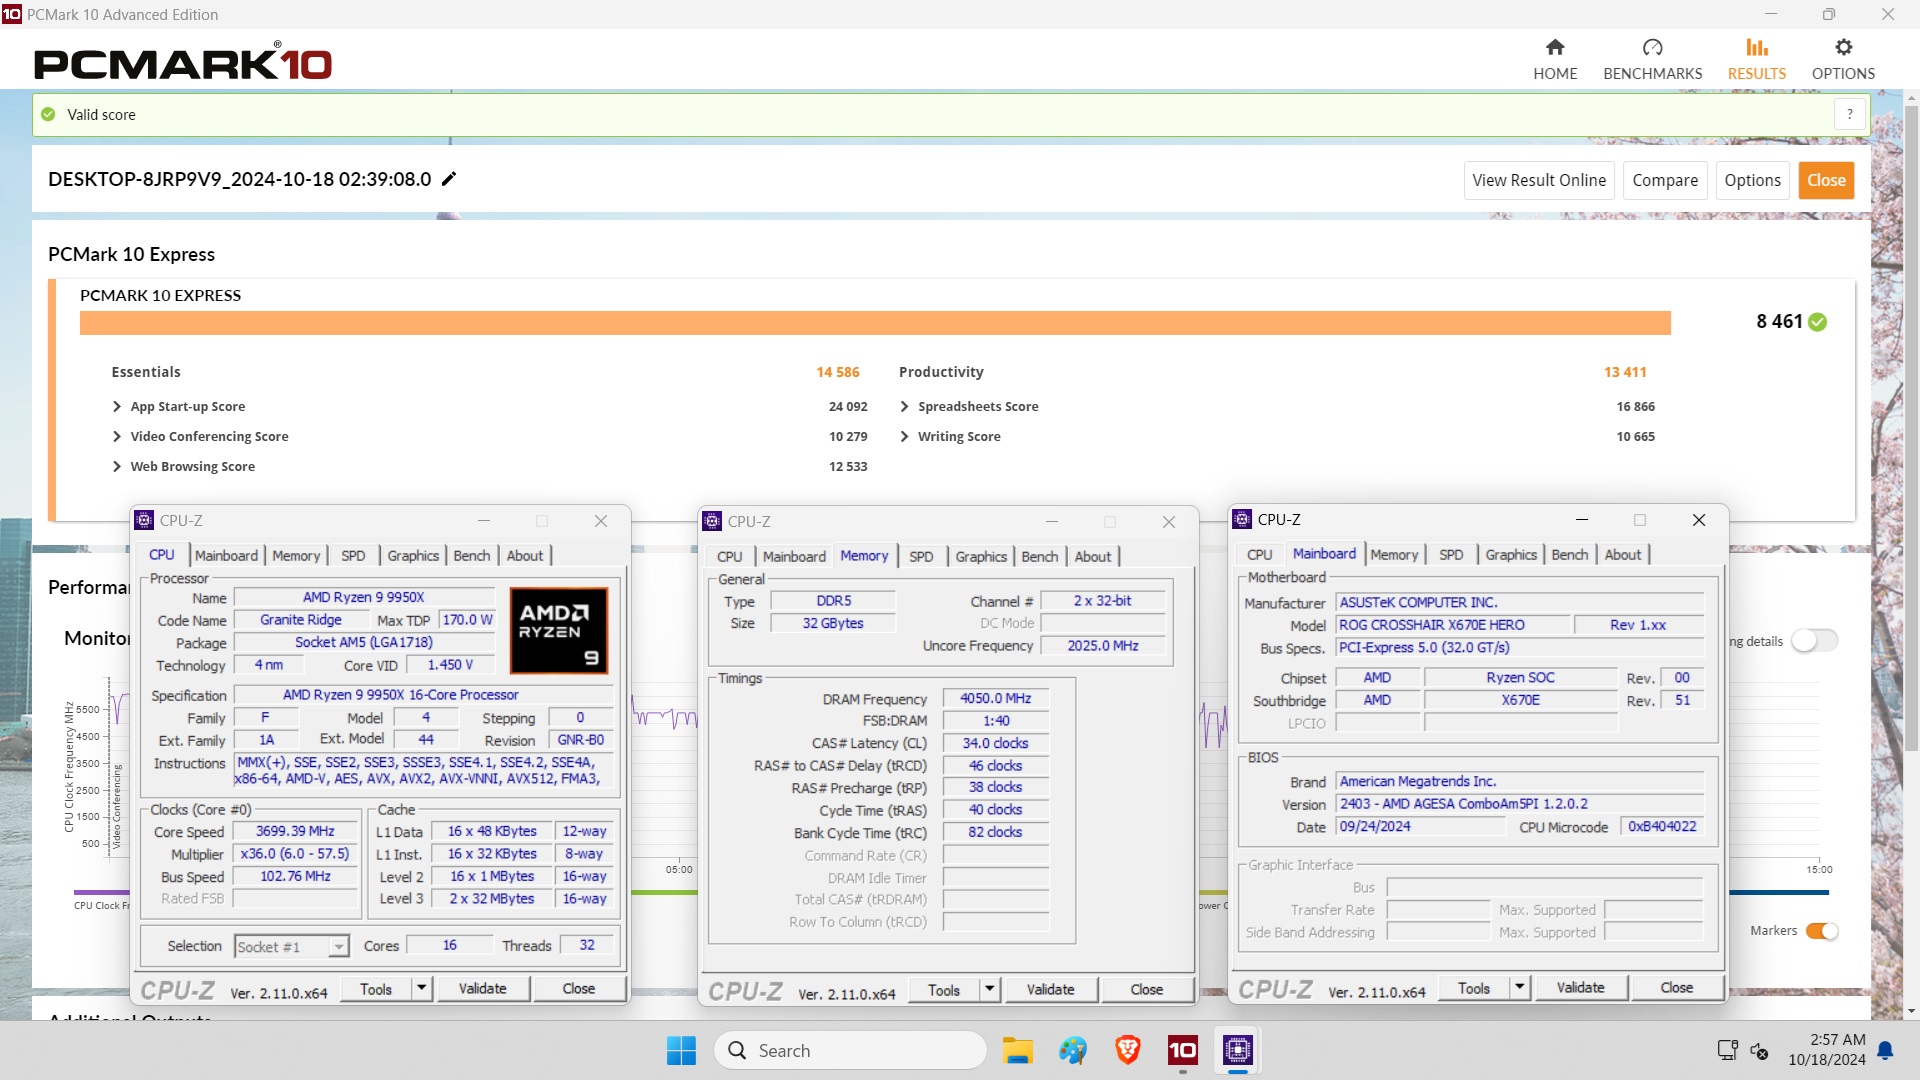Click the display tray icon in the taskbar
This screenshot has width=1920, height=1080.
pyautogui.click(x=1727, y=1050)
